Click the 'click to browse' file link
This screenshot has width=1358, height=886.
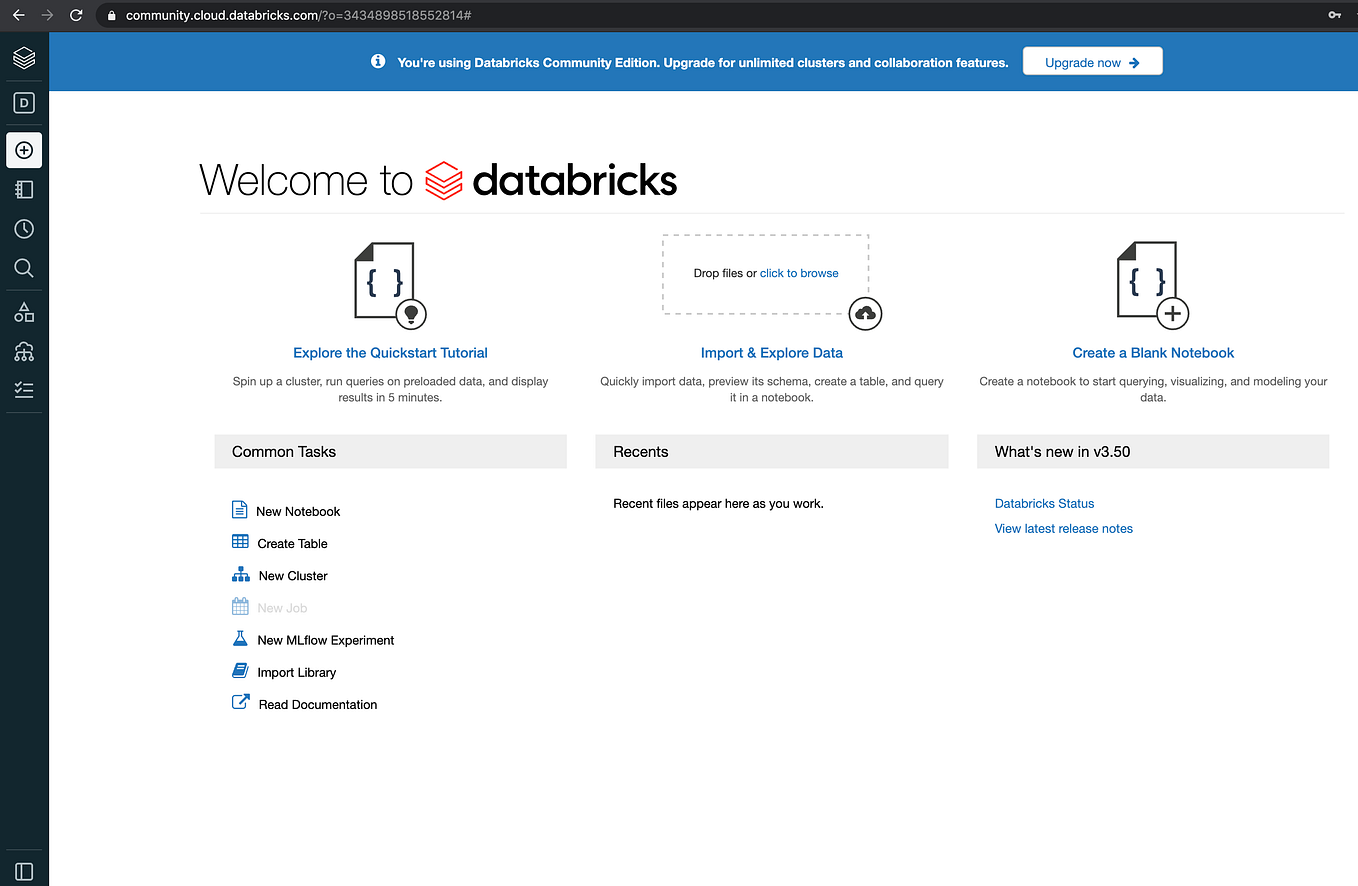(799, 273)
